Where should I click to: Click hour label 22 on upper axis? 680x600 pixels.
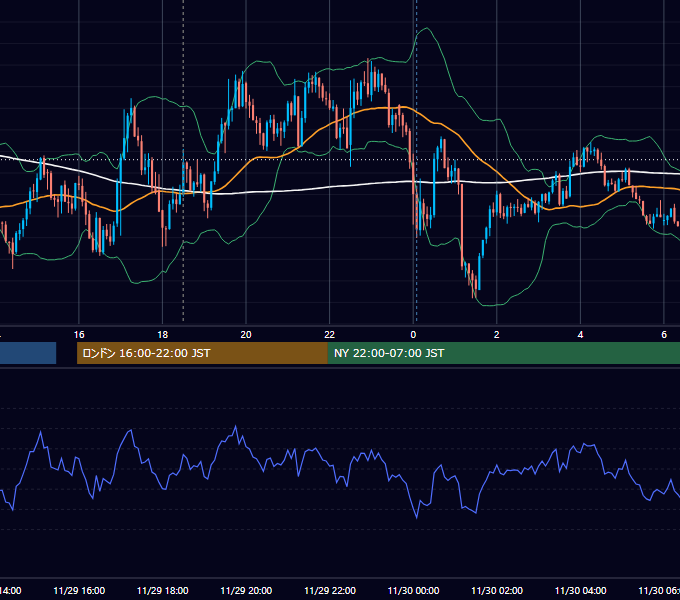click(330, 335)
